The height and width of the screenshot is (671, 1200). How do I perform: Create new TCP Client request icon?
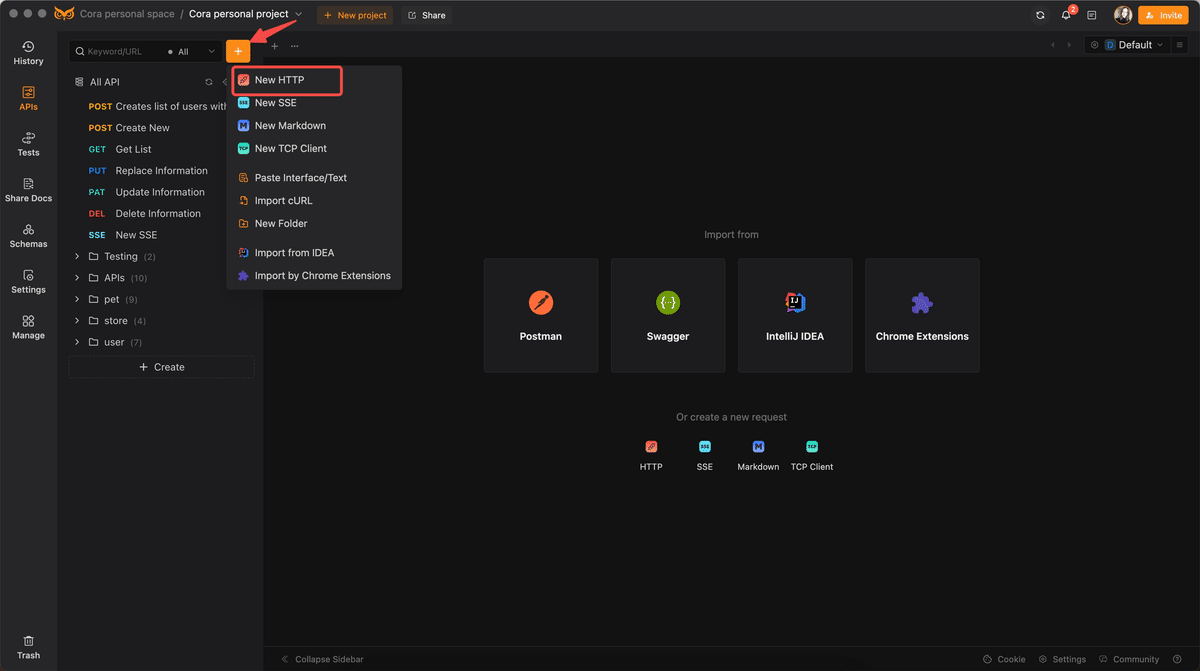[812, 447]
